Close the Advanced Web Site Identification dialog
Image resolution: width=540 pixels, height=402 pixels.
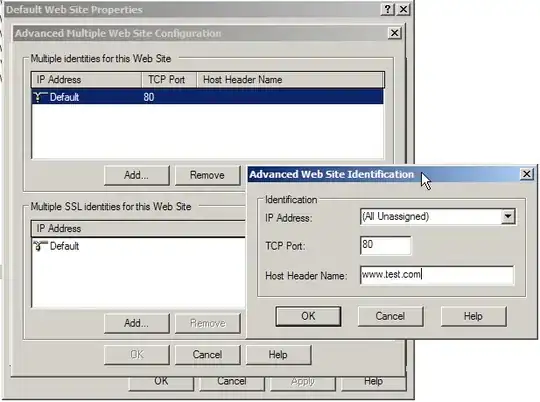click(527, 174)
